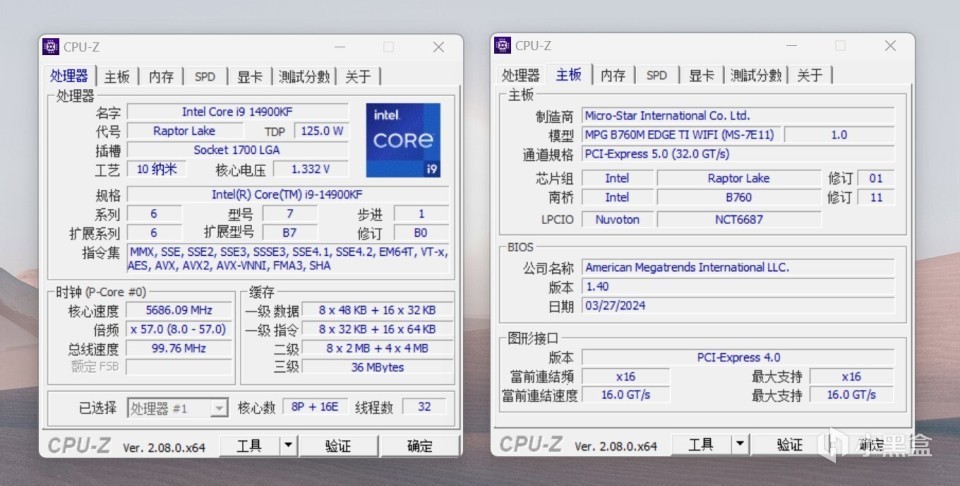Click the 10 纳米 technology value

[157, 169]
